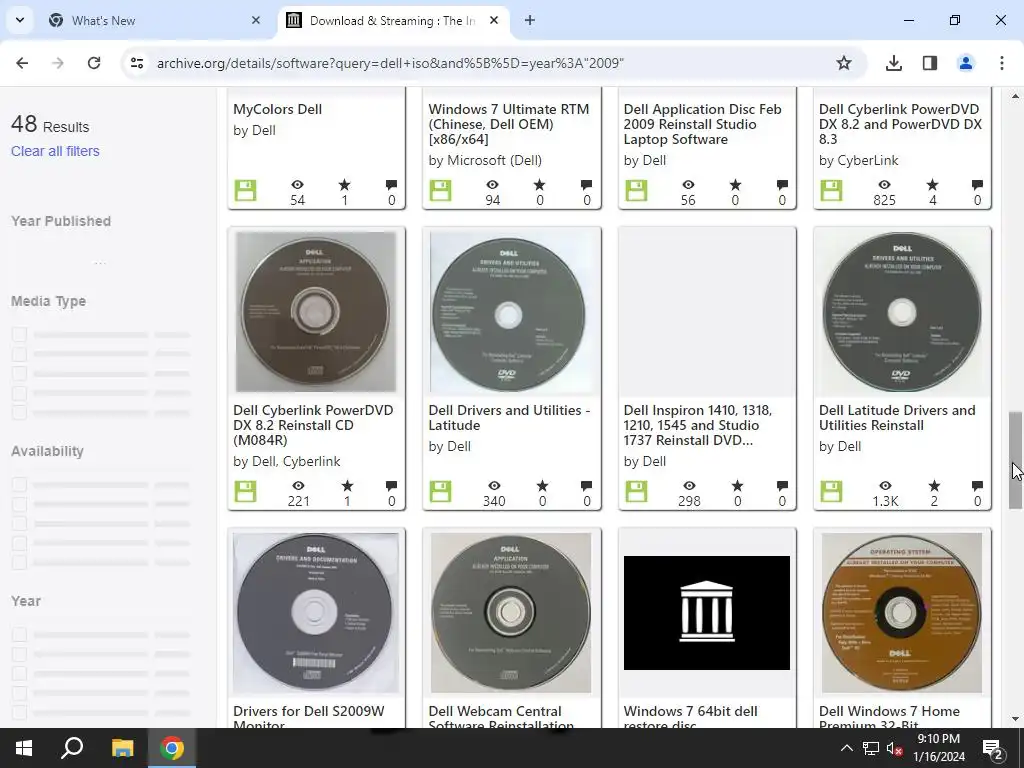The image size is (1024, 768).
Task: Close the Download & Streaming tab
Action: (x=494, y=20)
